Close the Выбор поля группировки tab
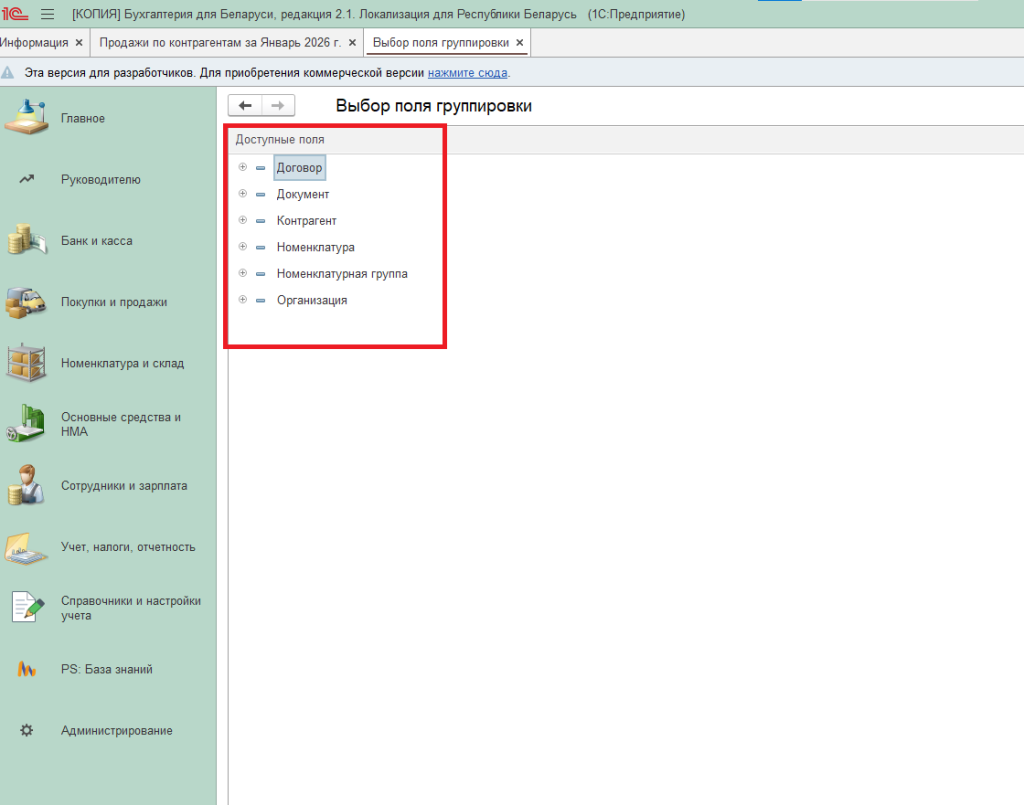 tap(520, 43)
